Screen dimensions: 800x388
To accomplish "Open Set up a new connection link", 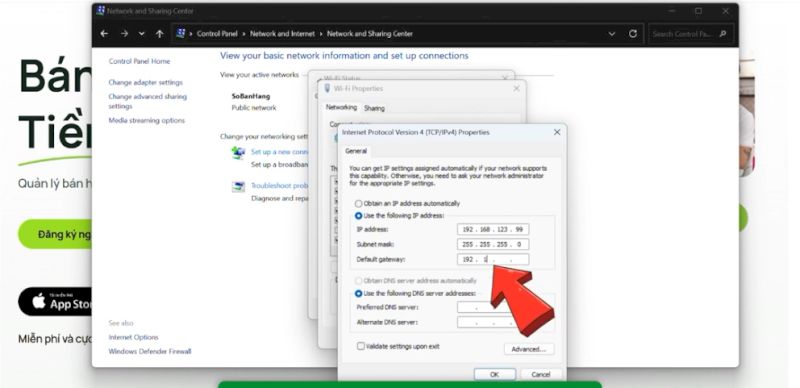I will point(280,152).
